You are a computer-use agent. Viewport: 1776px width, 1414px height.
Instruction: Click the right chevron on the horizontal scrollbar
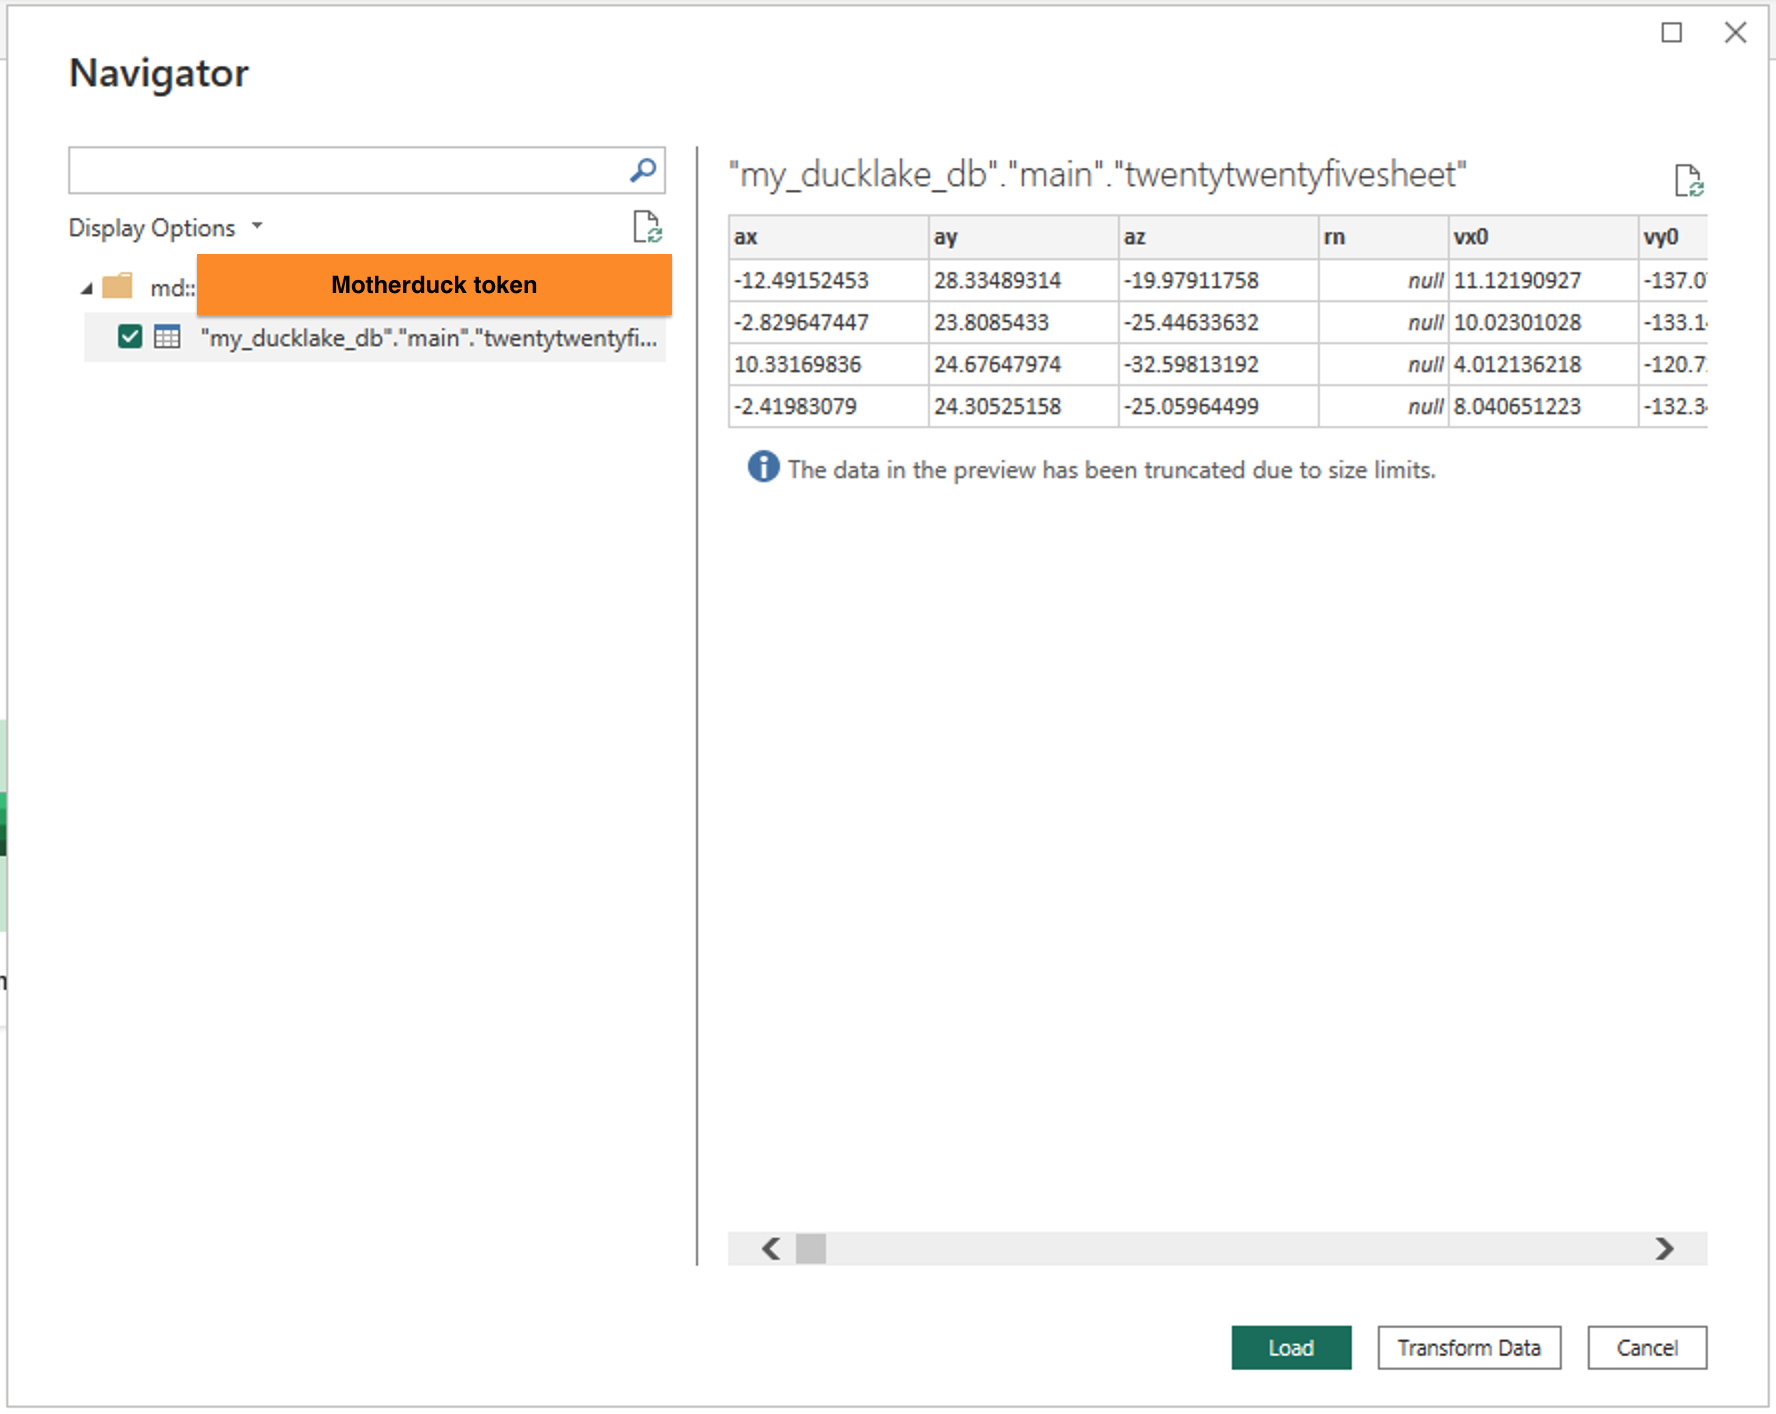tap(1663, 1249)
